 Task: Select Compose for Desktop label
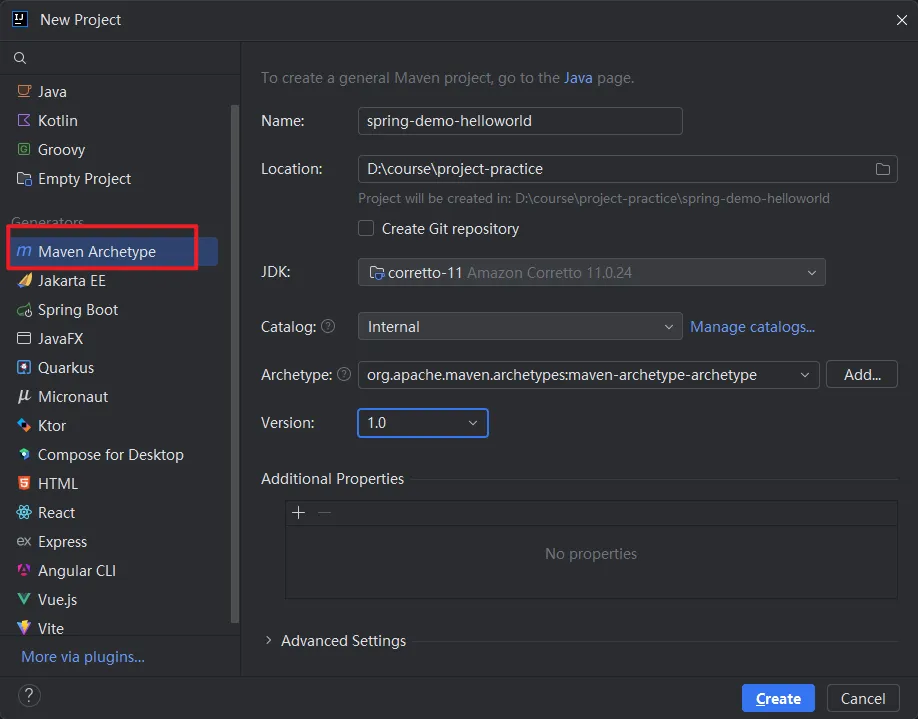(111, 455)
